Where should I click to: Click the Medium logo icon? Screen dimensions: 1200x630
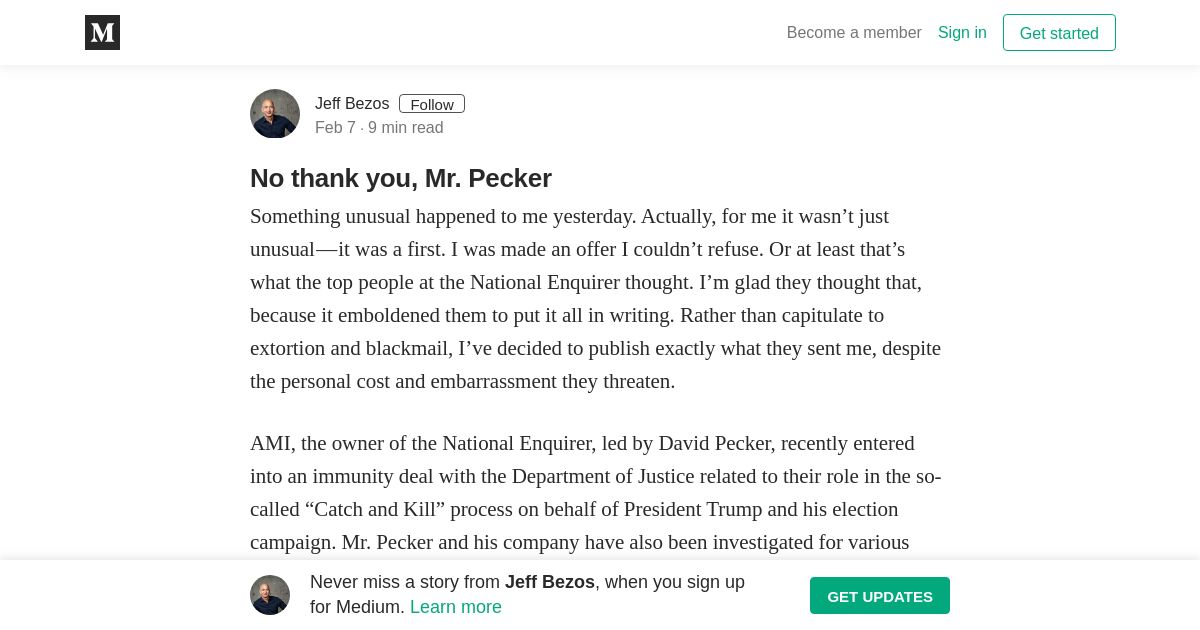pos(102,33)
